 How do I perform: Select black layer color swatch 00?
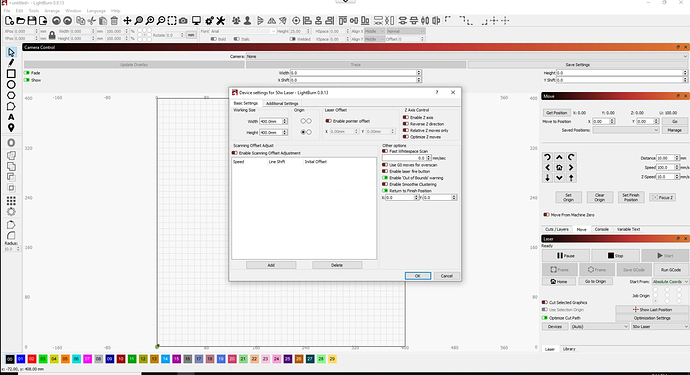click(10, 359)
